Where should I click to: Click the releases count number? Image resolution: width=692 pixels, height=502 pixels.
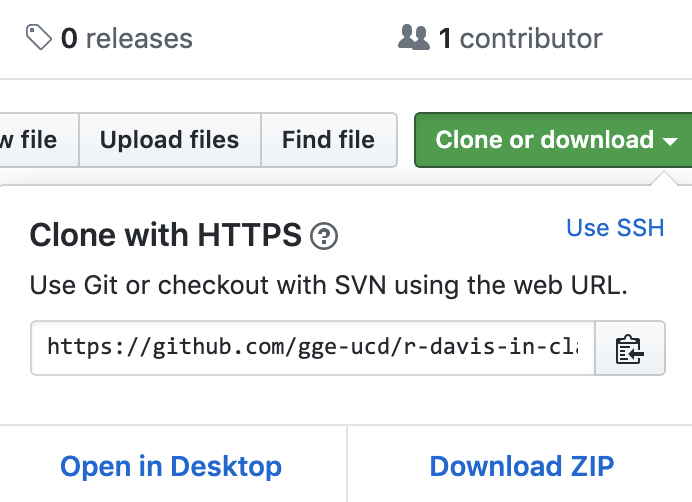[69, 38]
